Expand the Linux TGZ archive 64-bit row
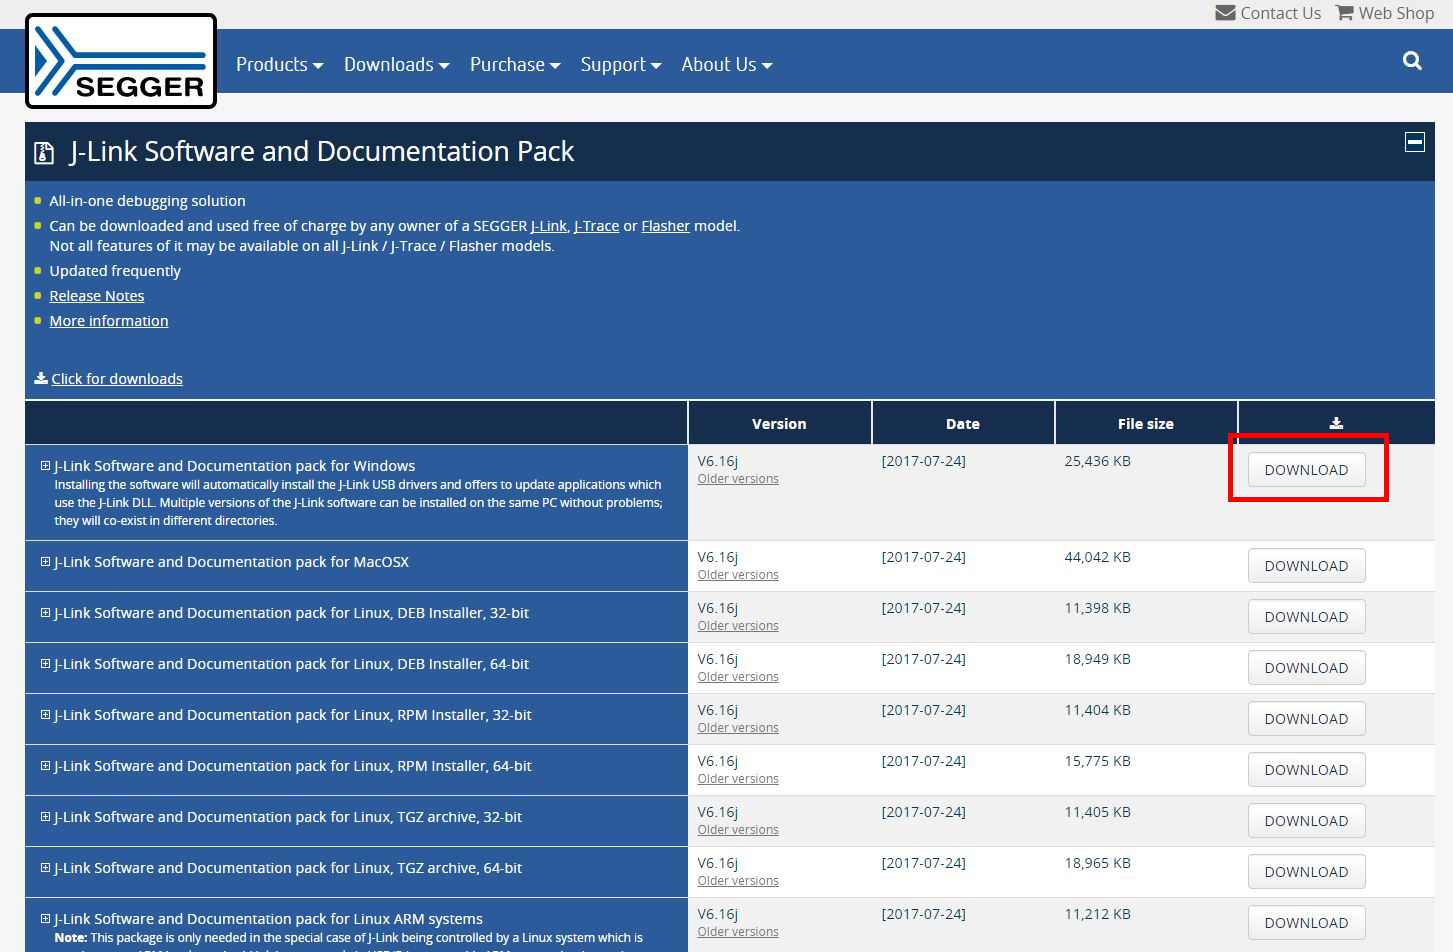Viewport: 1453px width, 952px height. coord(45,868)
